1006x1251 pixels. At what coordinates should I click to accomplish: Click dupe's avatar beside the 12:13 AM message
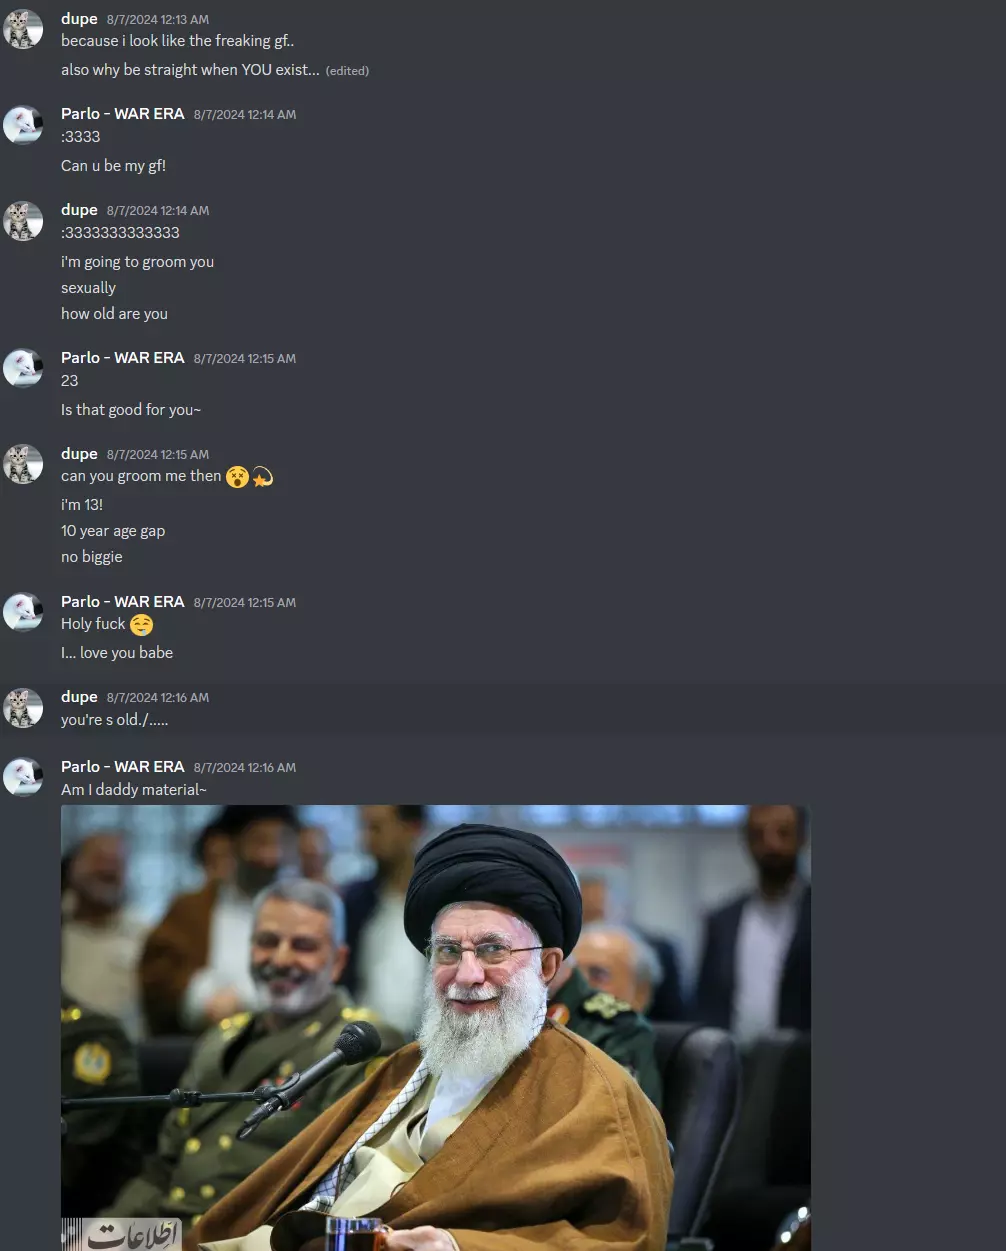[x=23, y=29]
